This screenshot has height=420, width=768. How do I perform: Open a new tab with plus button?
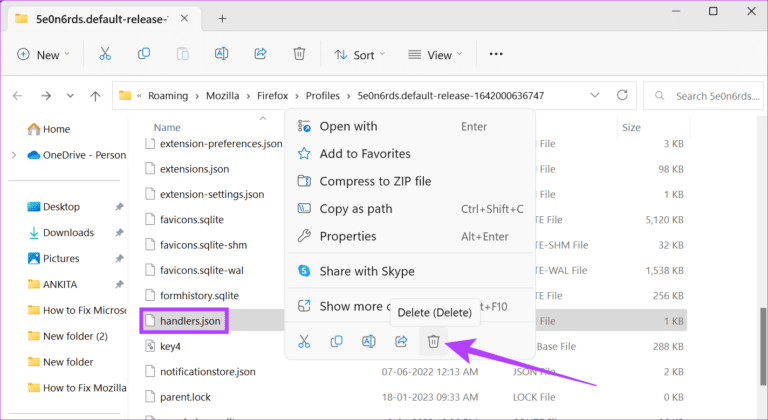click(222, 18)
